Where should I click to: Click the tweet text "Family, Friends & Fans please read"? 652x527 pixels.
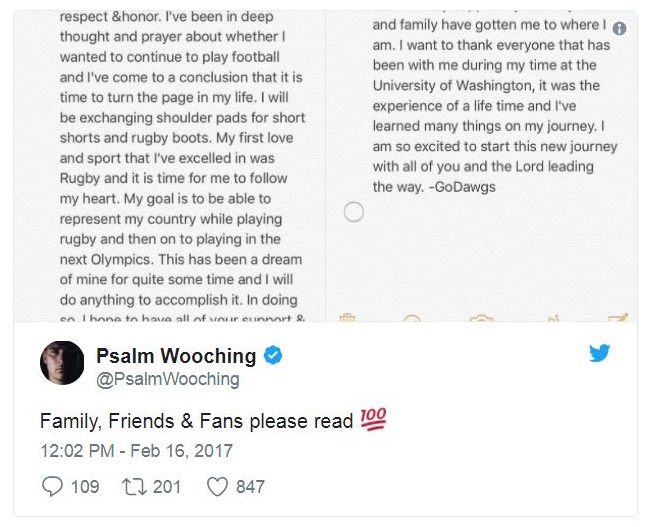tap(196, 422)
